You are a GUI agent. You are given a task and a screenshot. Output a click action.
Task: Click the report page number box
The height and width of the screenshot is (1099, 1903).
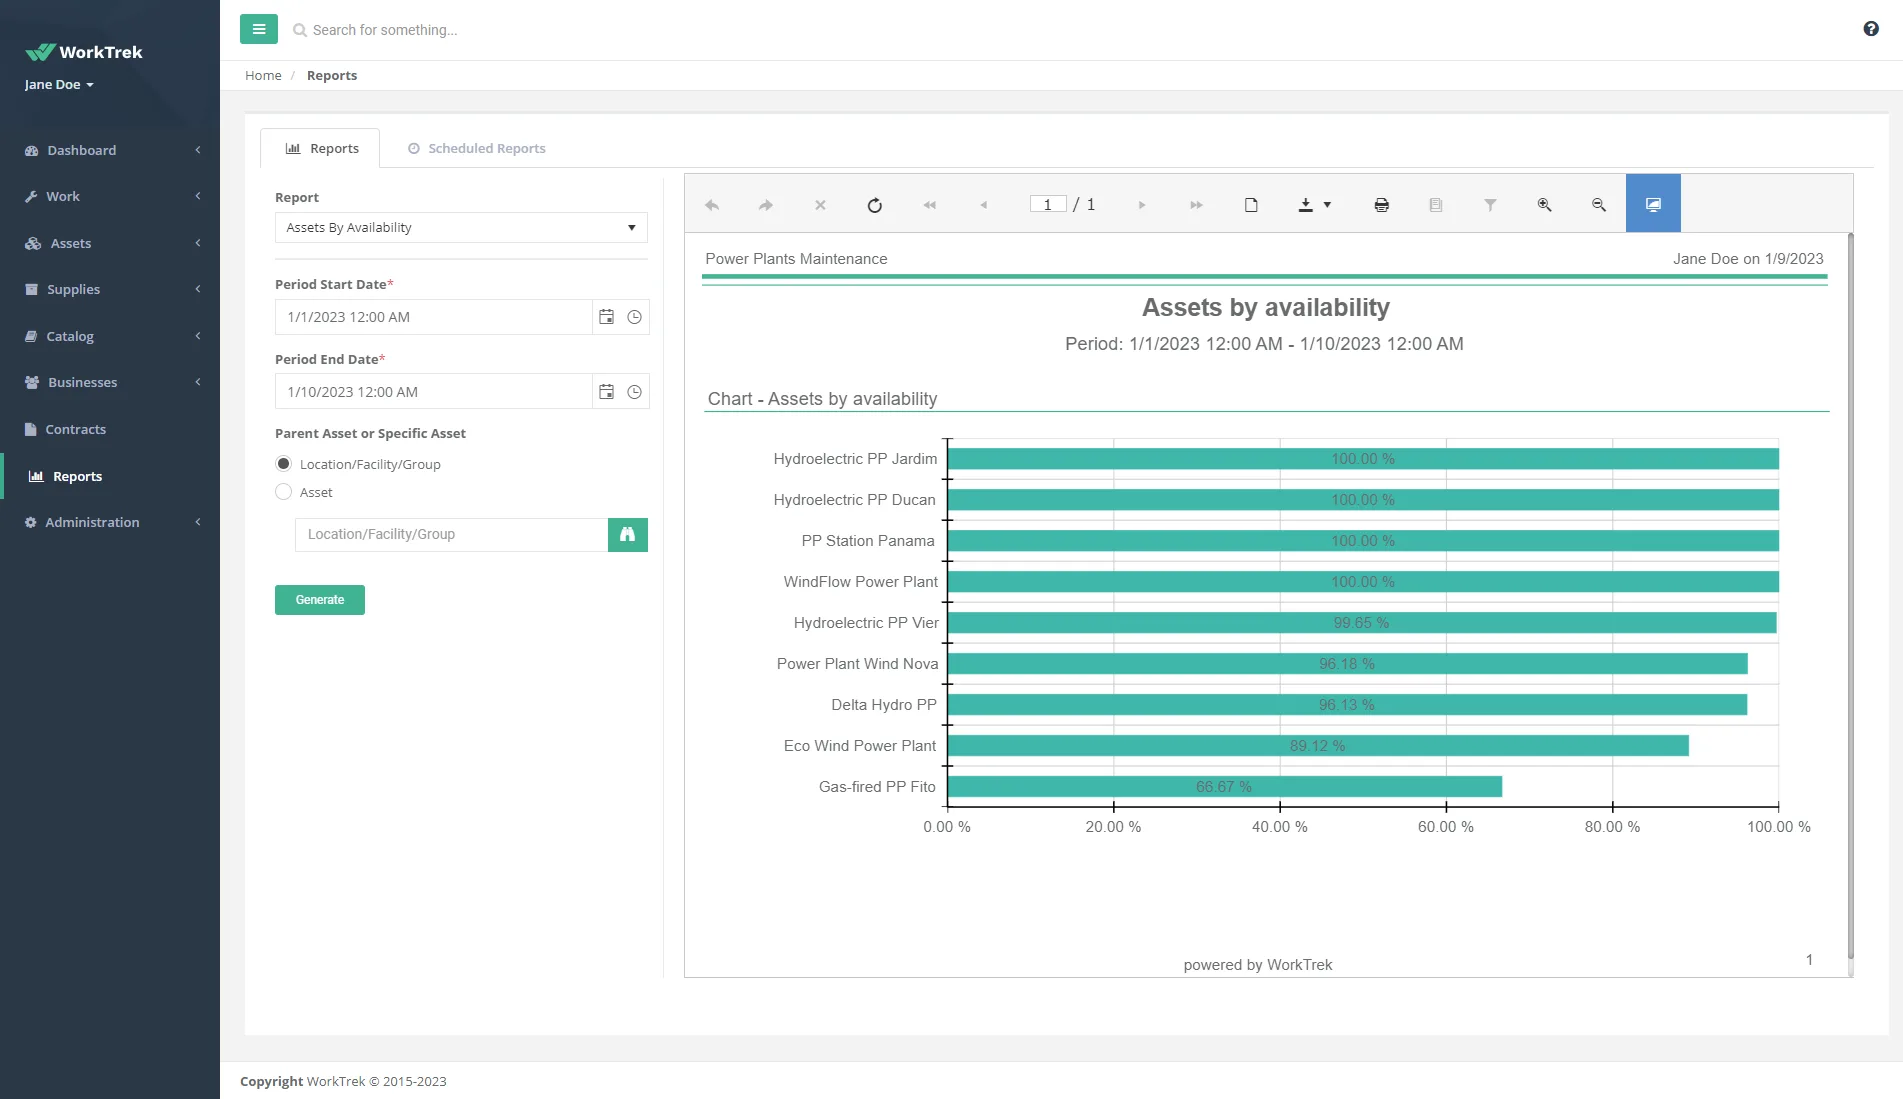coord(1048,204)
